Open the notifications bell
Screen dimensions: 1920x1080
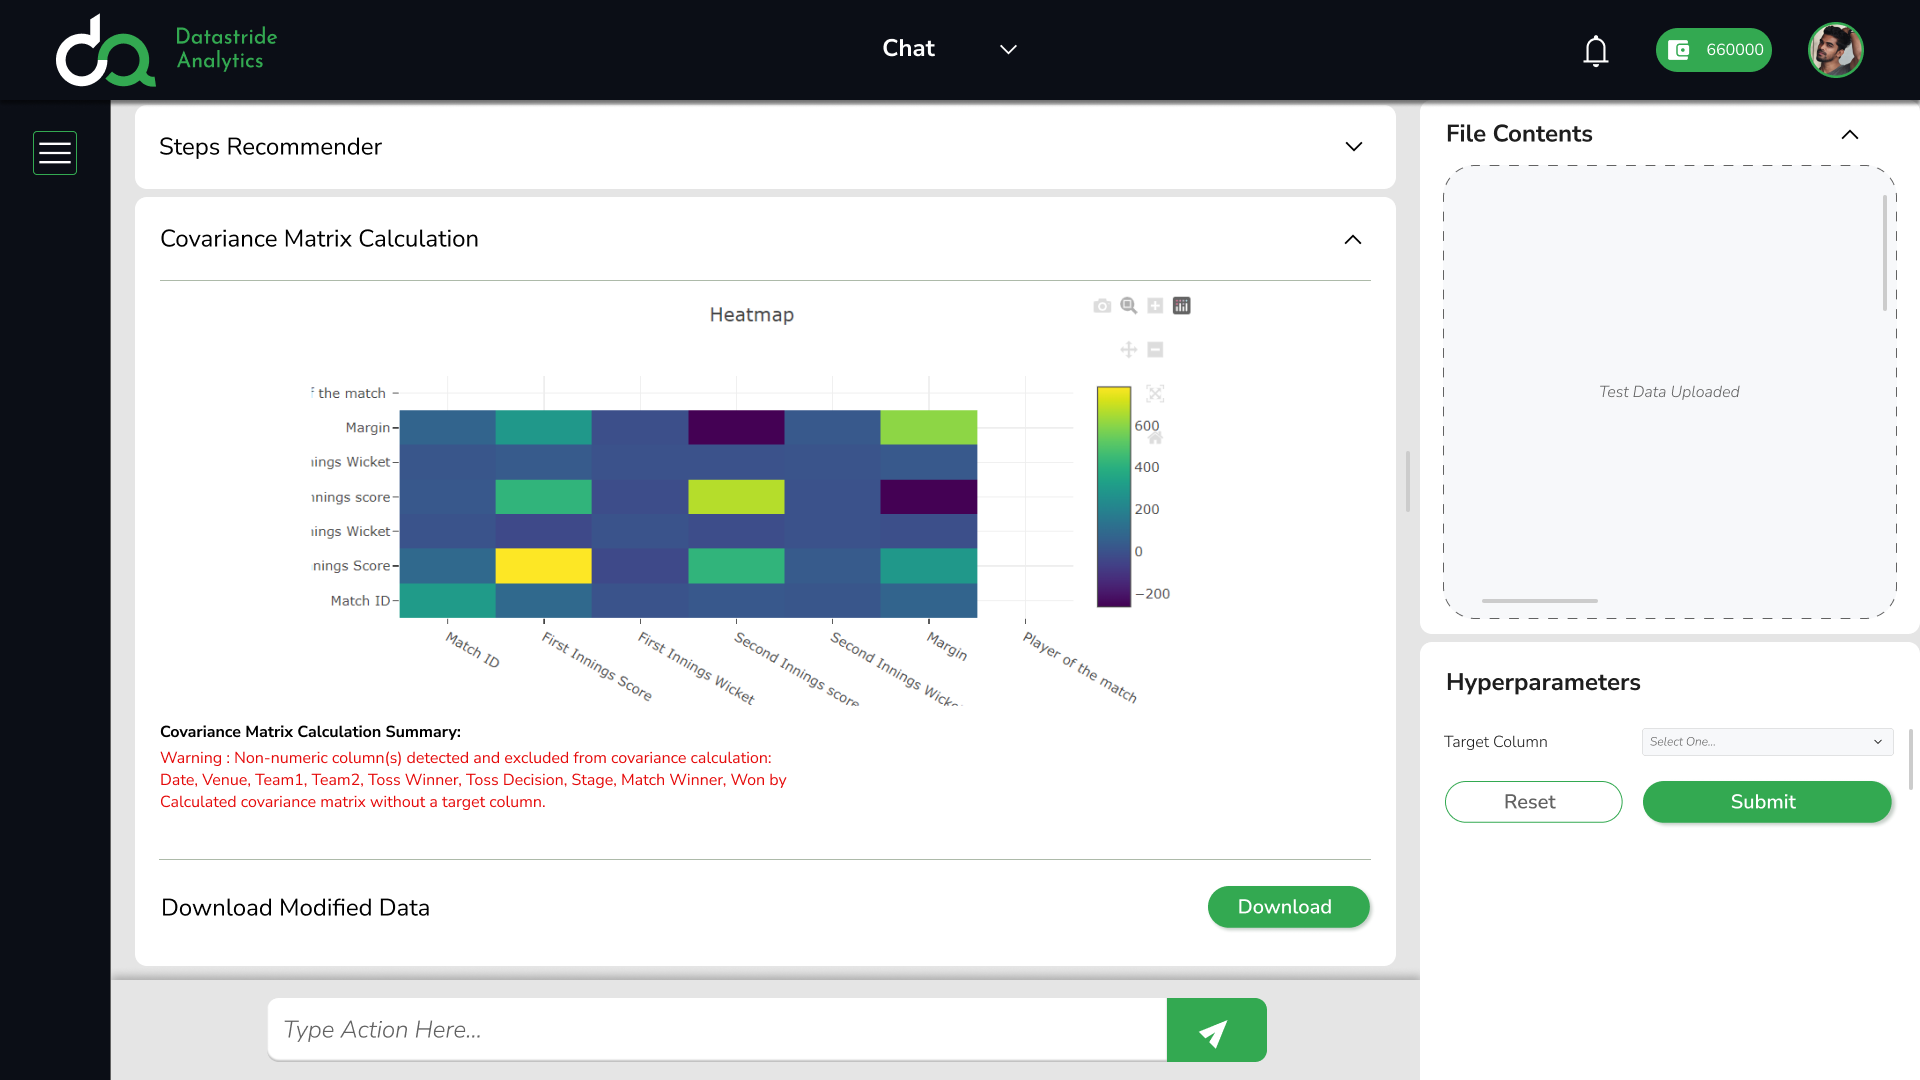tap(1595, 51)
